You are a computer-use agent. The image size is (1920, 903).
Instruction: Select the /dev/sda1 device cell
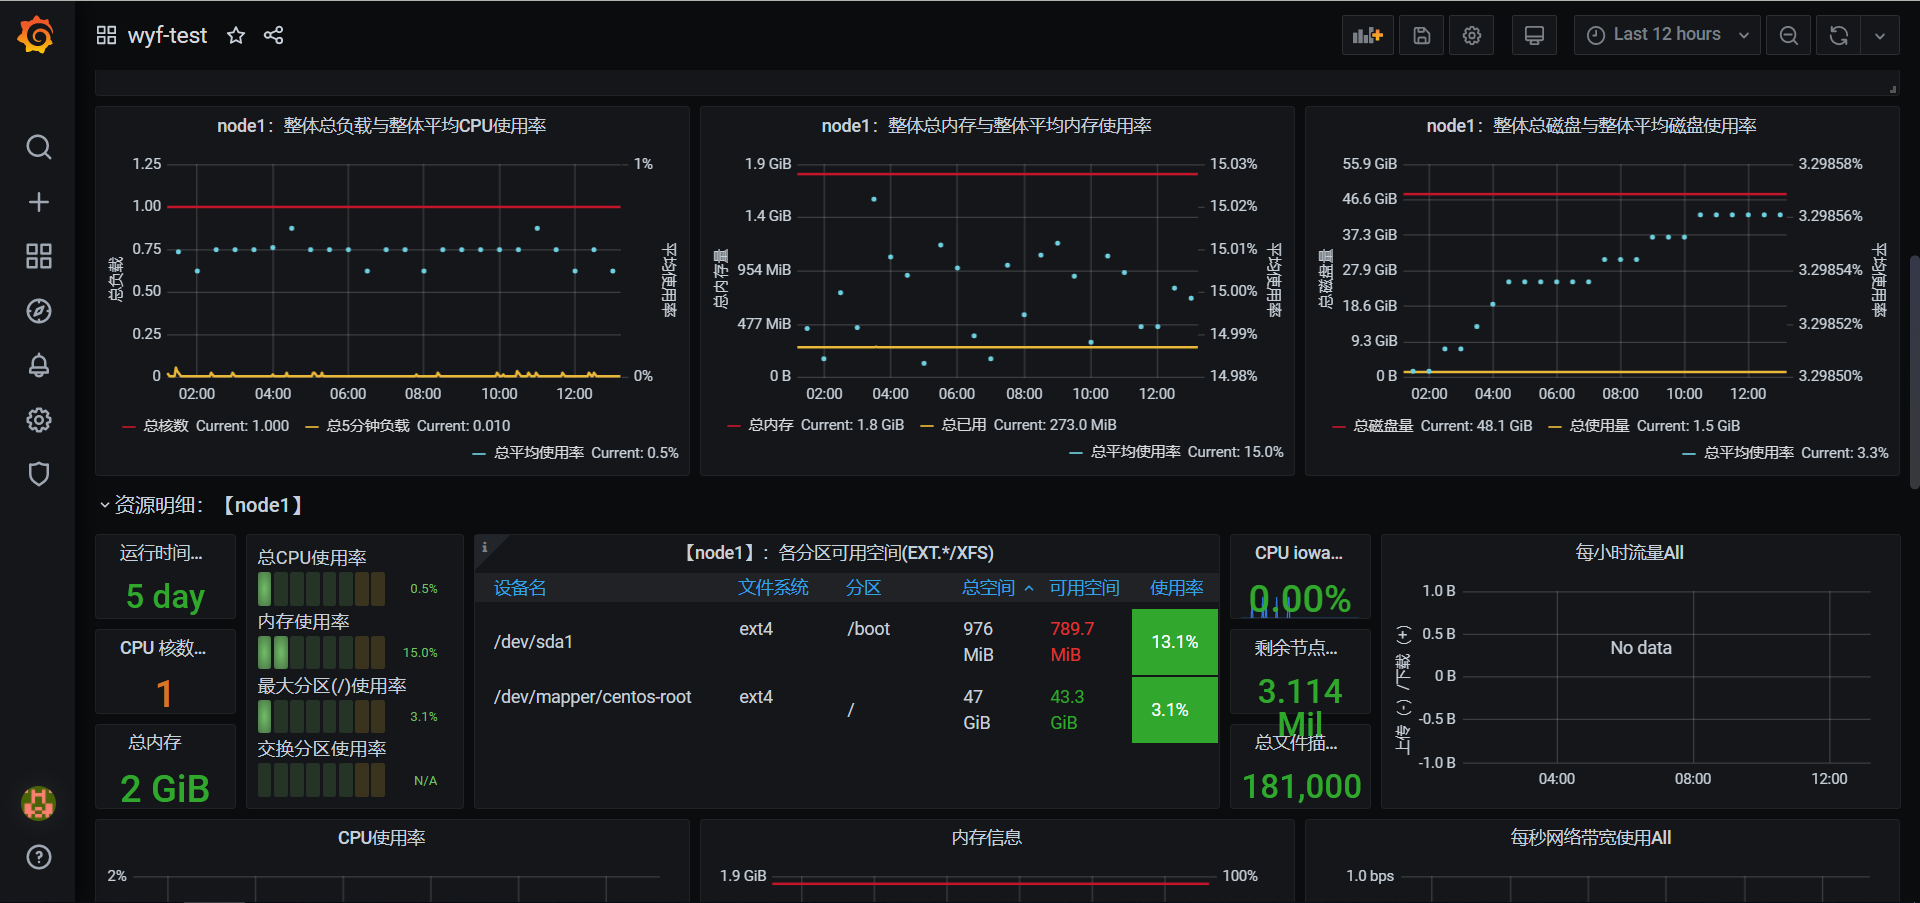533,642
